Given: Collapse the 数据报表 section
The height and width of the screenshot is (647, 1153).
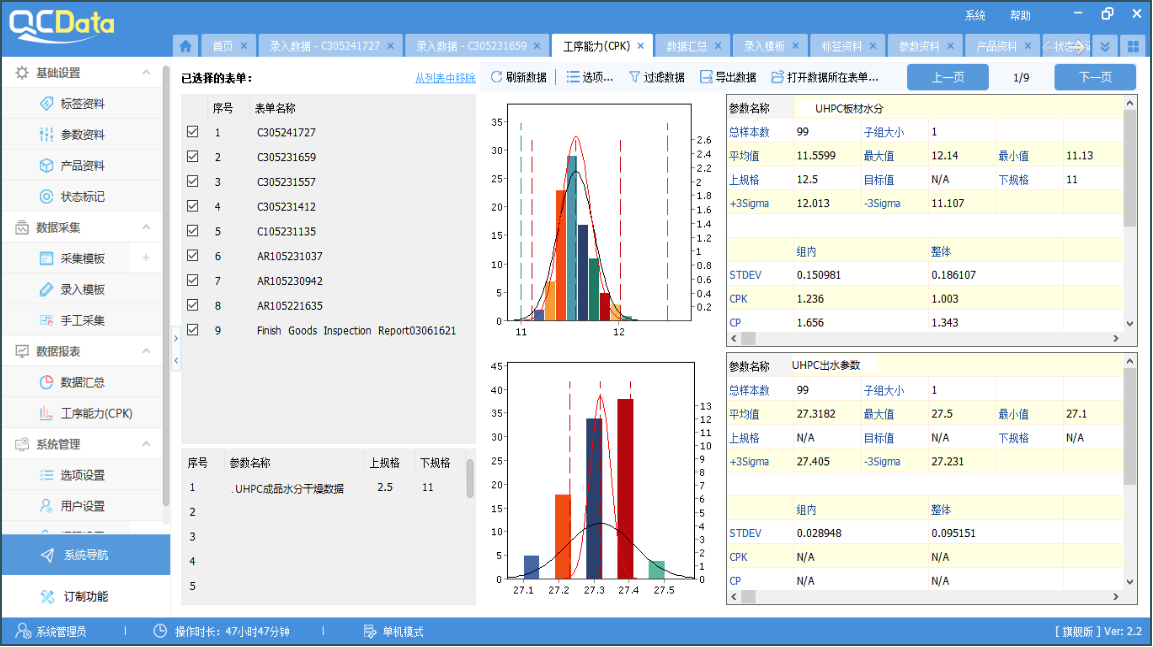Looking at the screenshot, I should coord(146,351).
